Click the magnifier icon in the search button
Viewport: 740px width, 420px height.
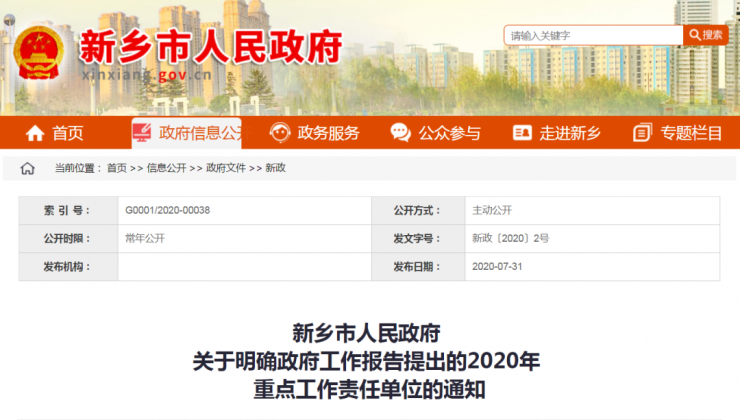pos(693,35)
